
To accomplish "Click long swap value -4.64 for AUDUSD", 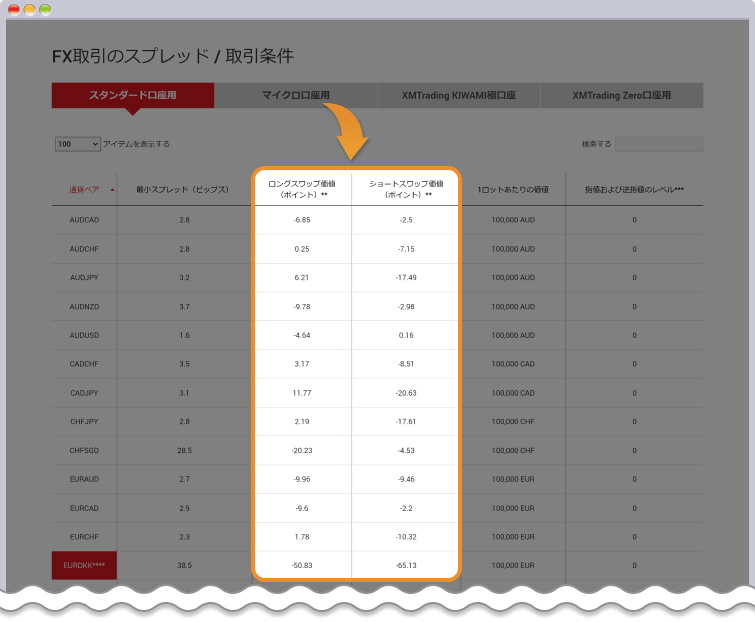I will coord(302,335).
